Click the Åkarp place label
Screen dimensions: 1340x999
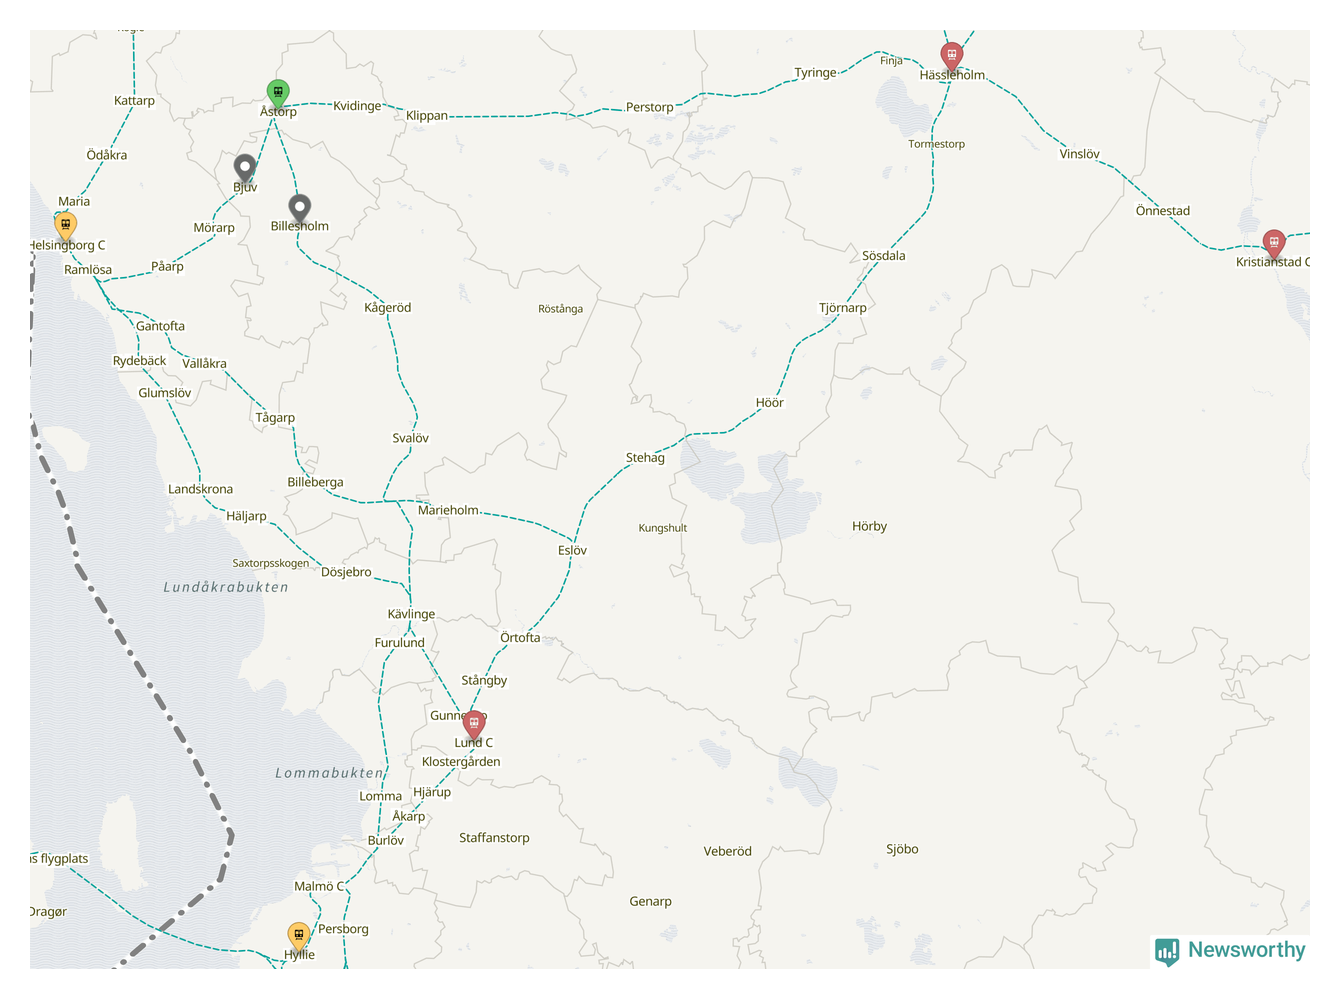coord(408,817)
